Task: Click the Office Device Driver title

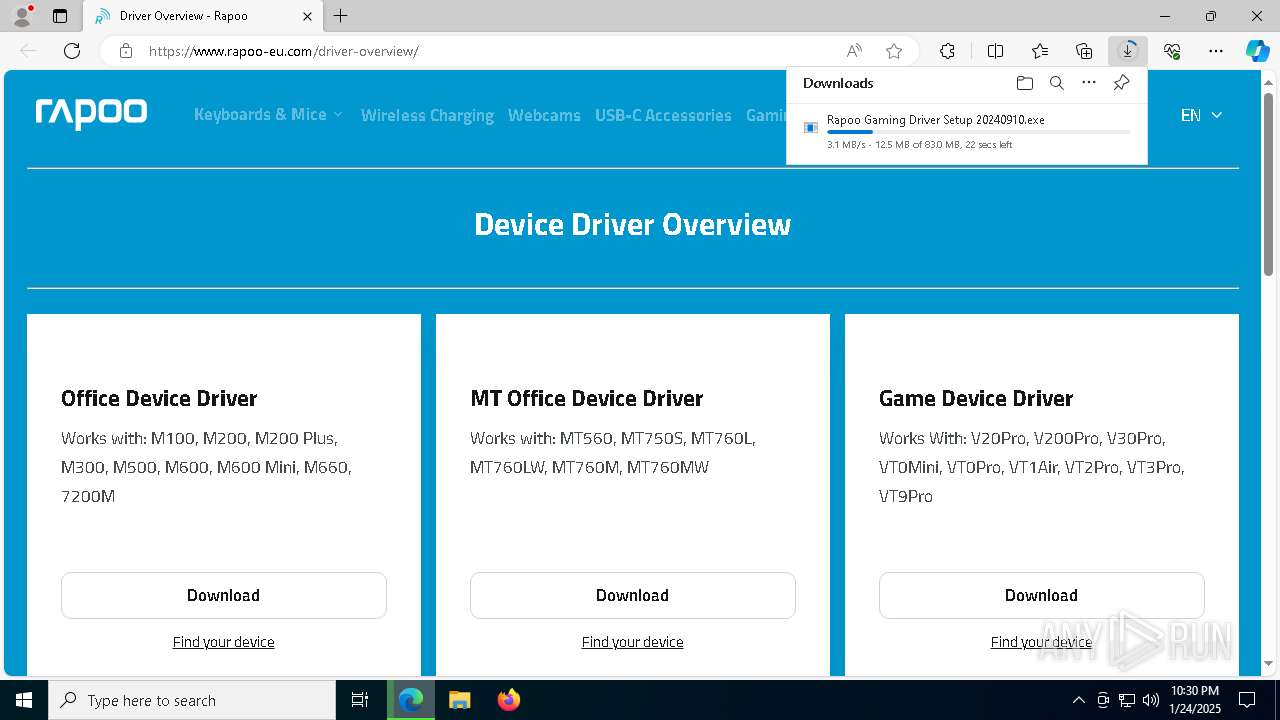Action: [x=159, y=398]
